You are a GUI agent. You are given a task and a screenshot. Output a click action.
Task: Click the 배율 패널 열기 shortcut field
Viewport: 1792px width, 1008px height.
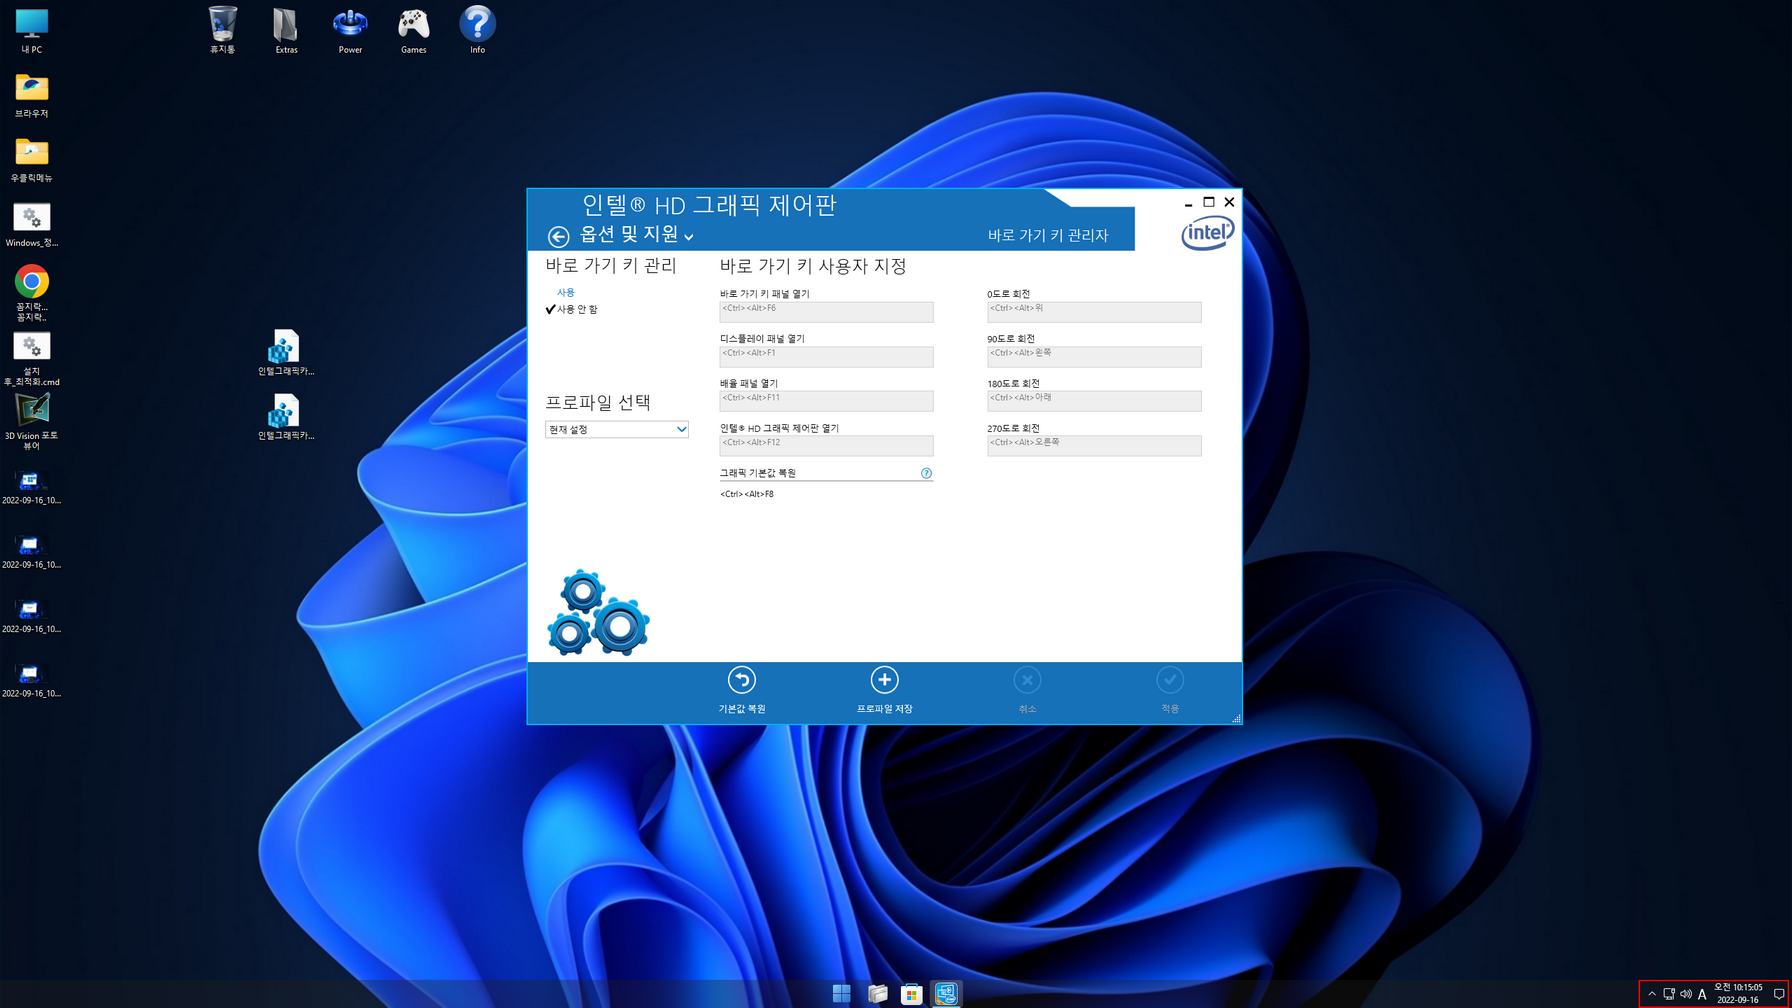pyautogui.click(x=826, y=401)
